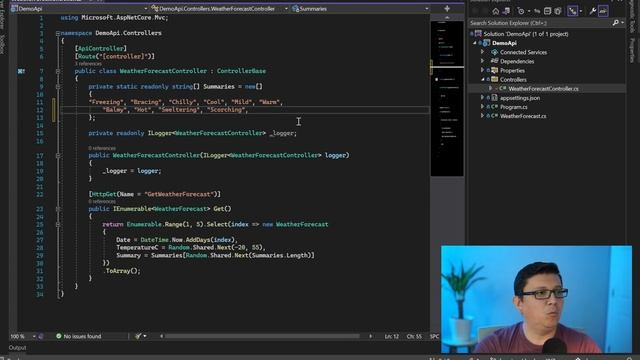Click the Ln: 12 line indicator

[391, 336]
